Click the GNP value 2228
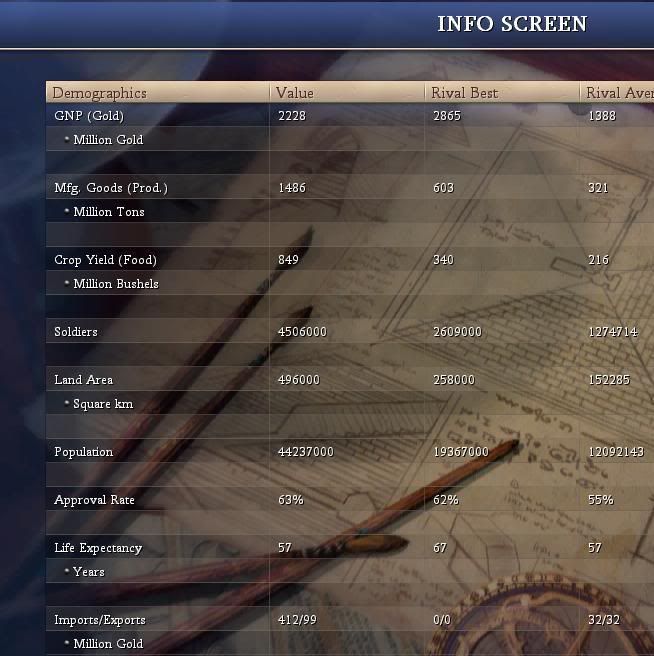 pos(292,115)
